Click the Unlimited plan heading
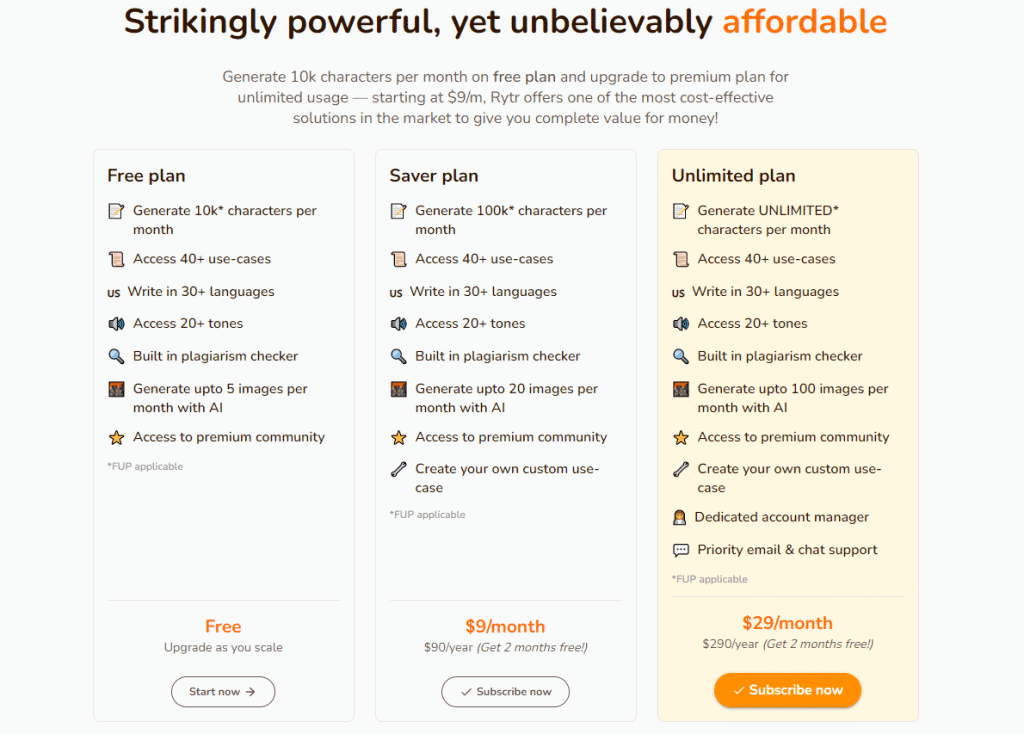Screen dimensions: 1024x734 tap(733, 176)
